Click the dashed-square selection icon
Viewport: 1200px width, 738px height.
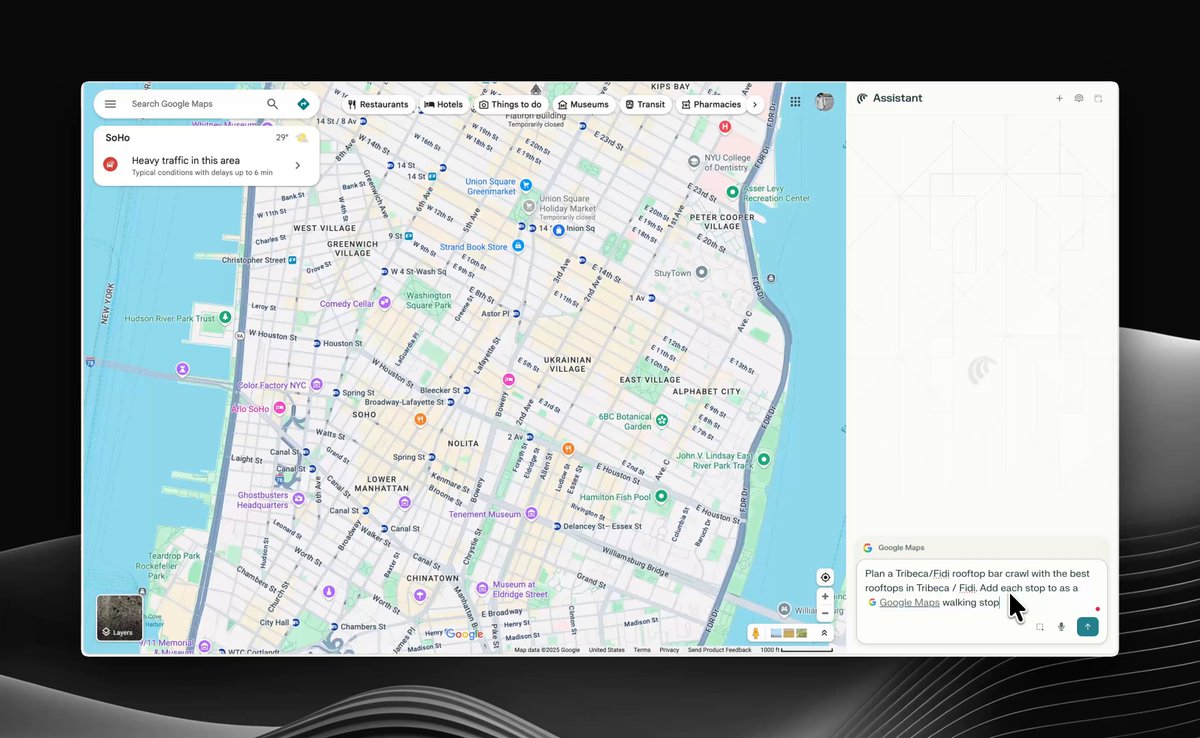1040,627
